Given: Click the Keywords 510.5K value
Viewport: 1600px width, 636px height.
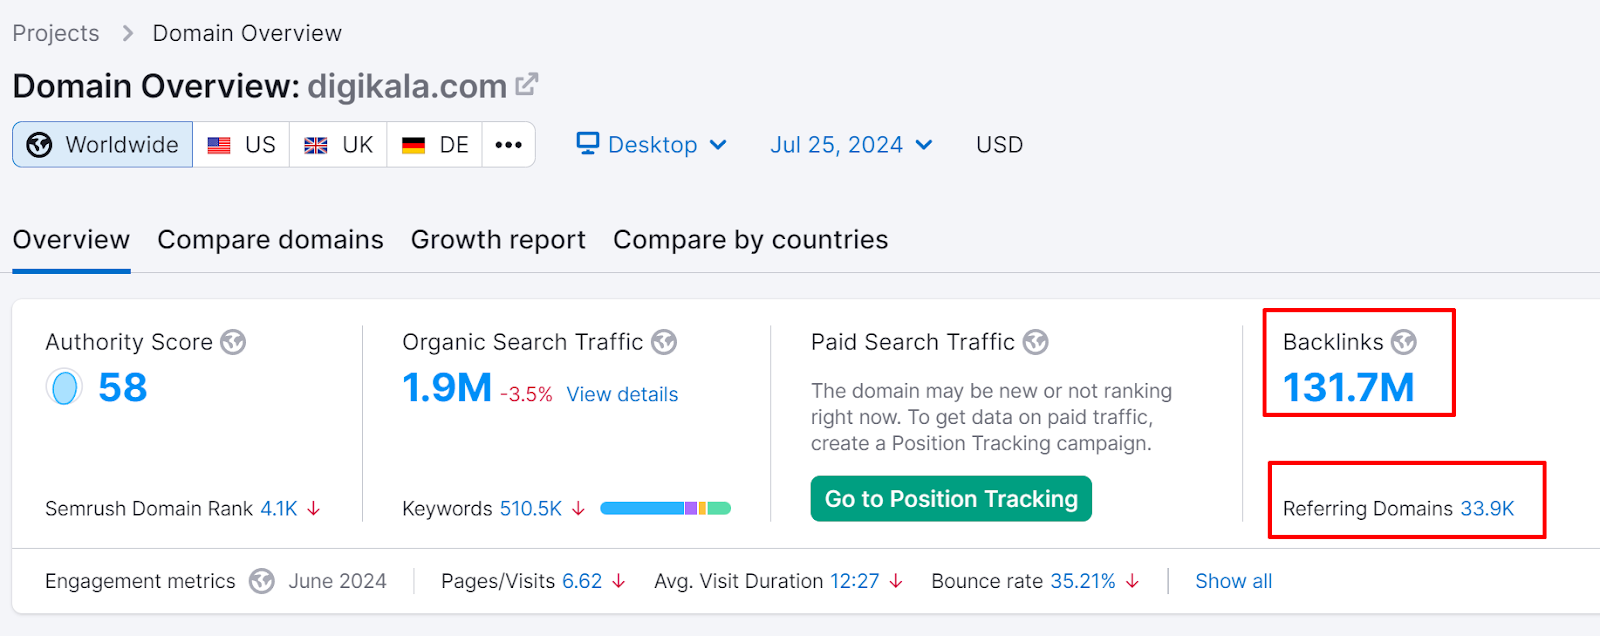Looking at the screenshot, I should [x=531, y=509].
